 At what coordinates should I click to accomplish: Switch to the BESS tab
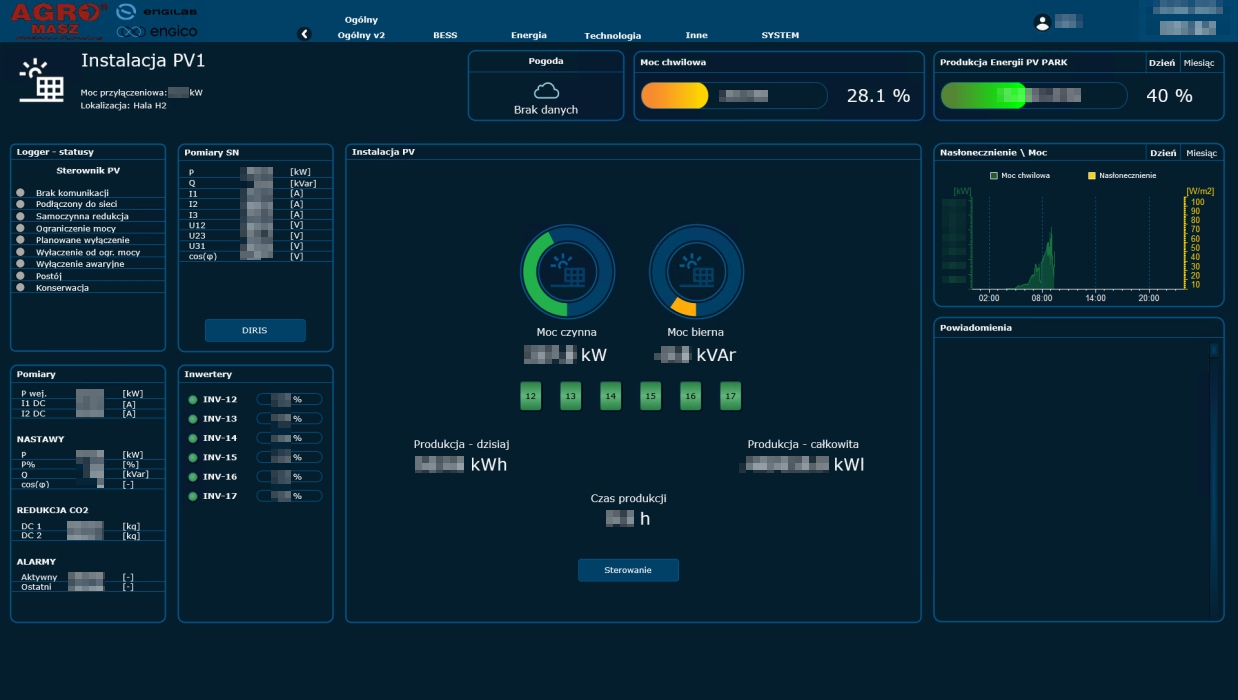point(445,35)
